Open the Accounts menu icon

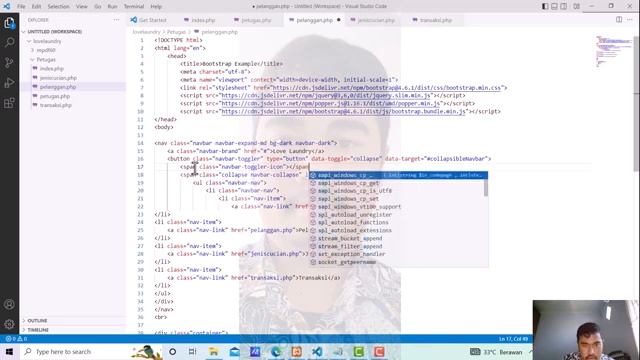pos(9,304)
